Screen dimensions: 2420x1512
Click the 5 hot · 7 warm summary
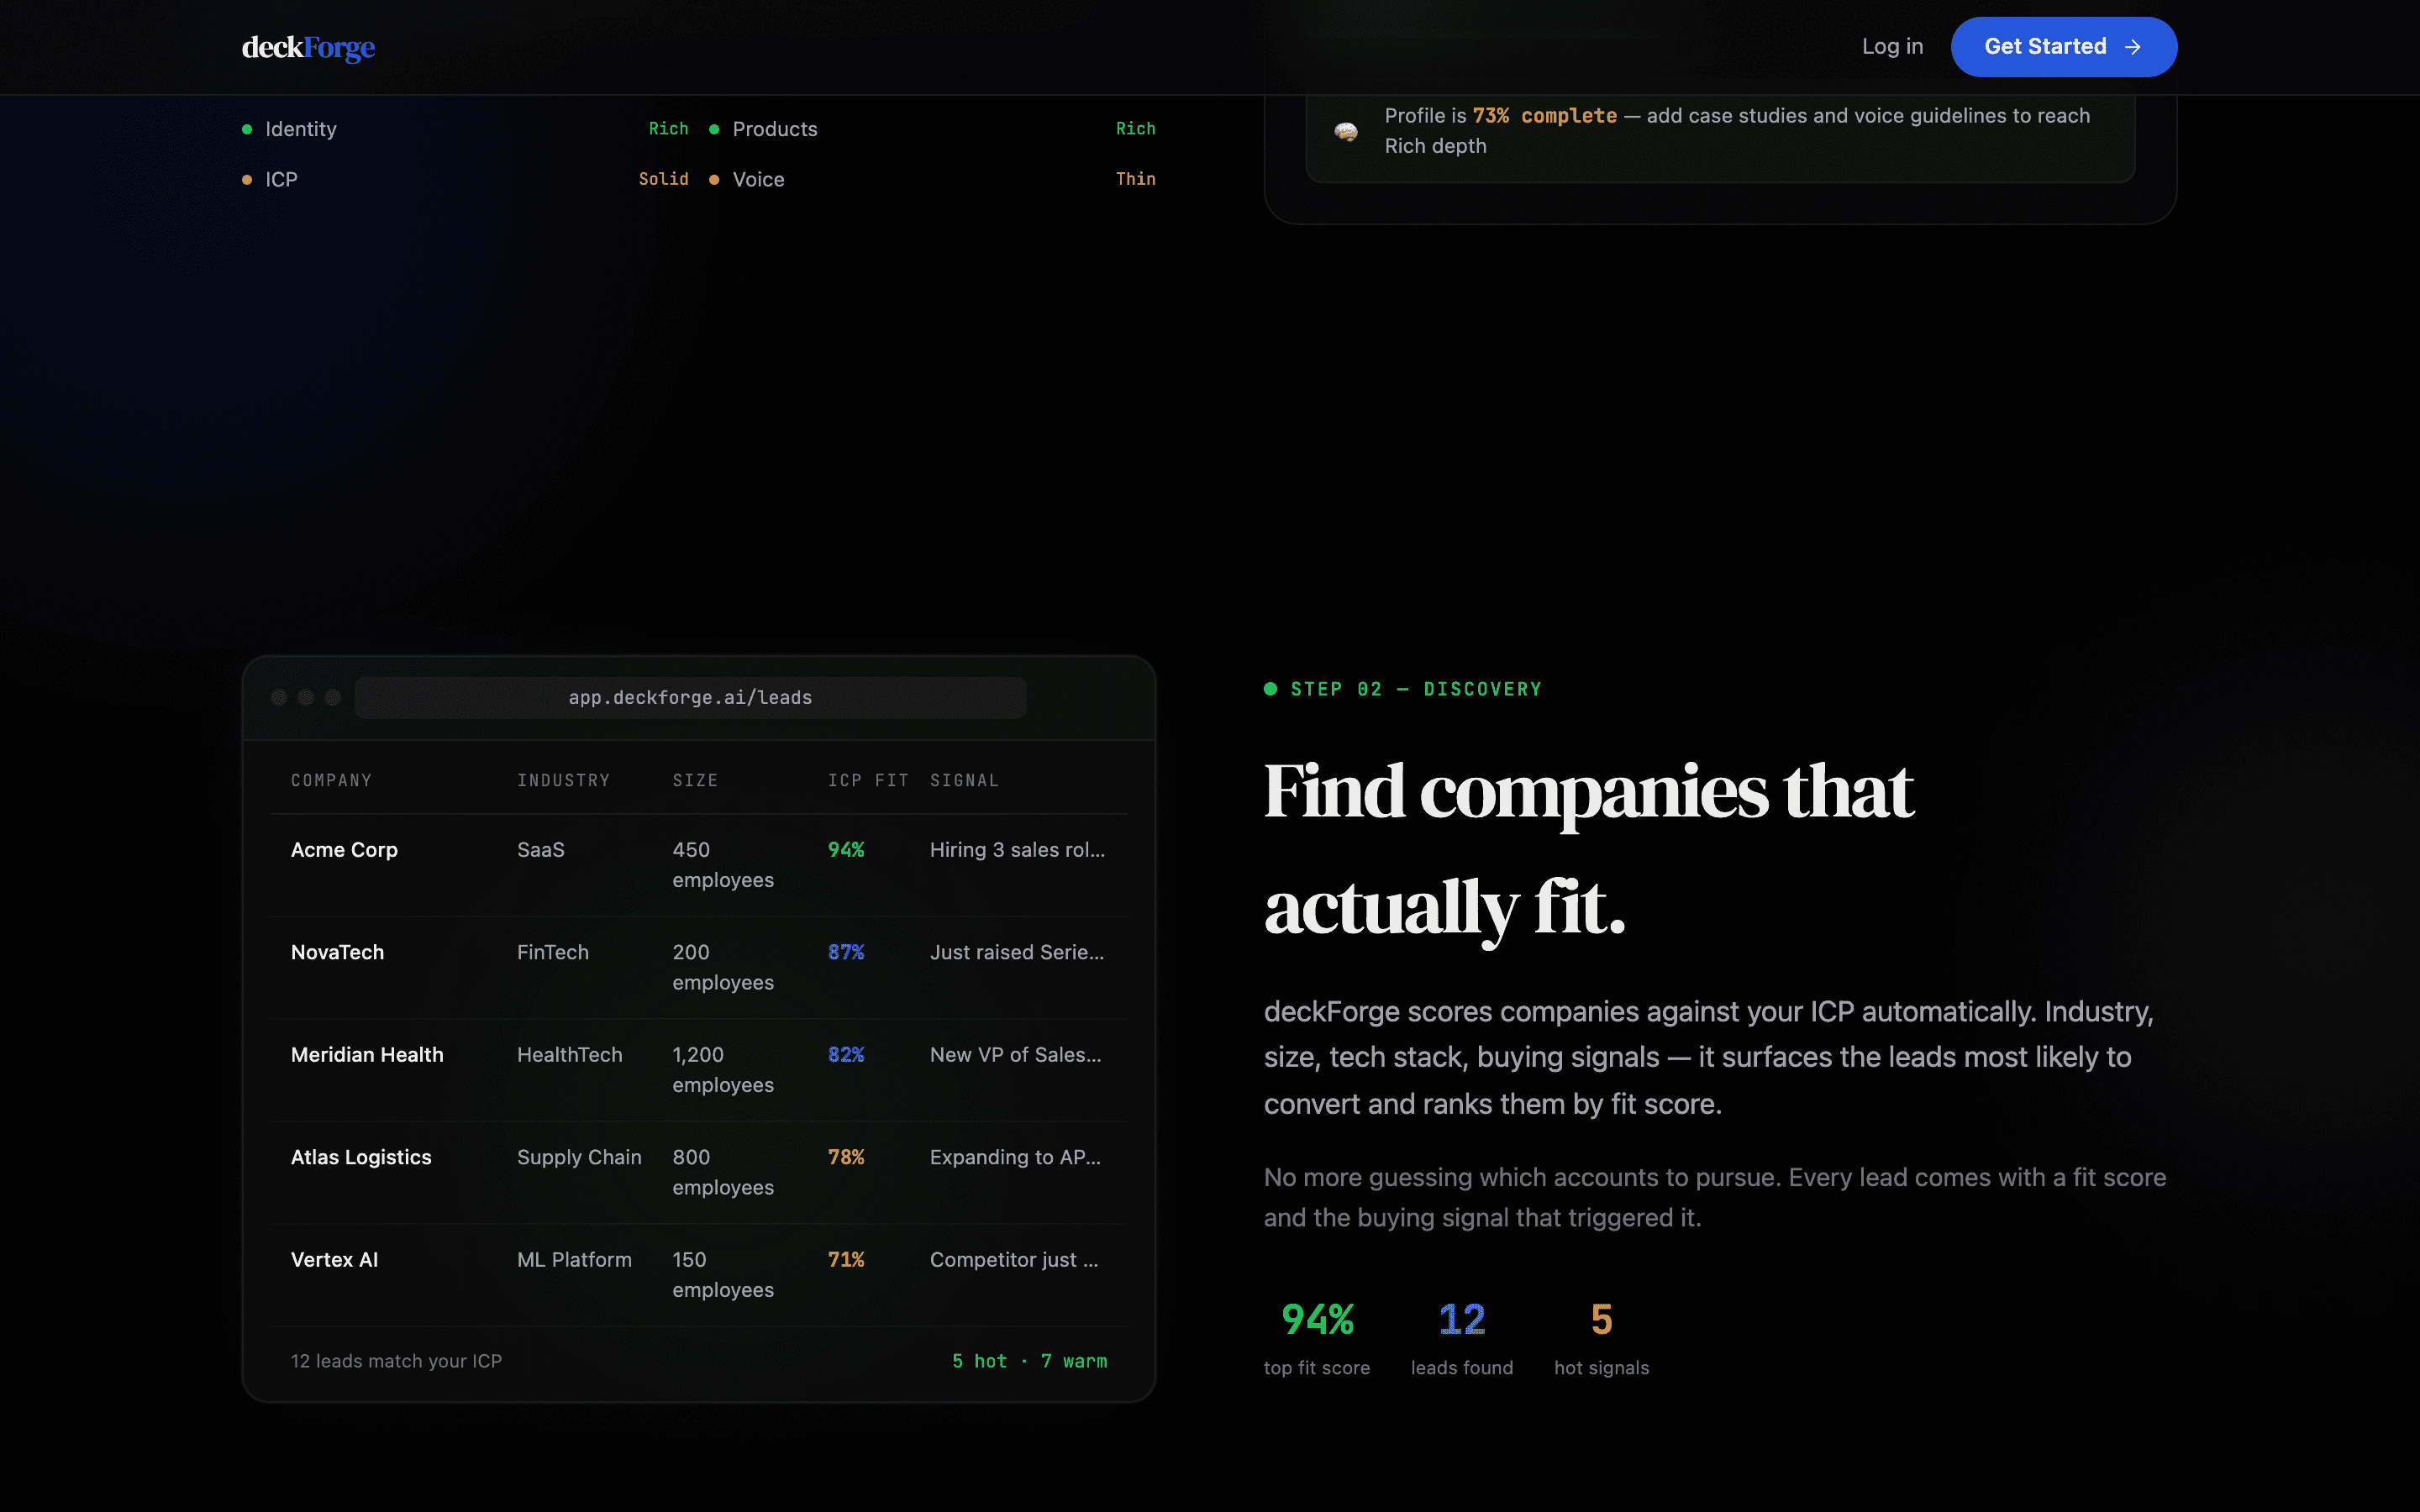click(x=1029, y=1361)
